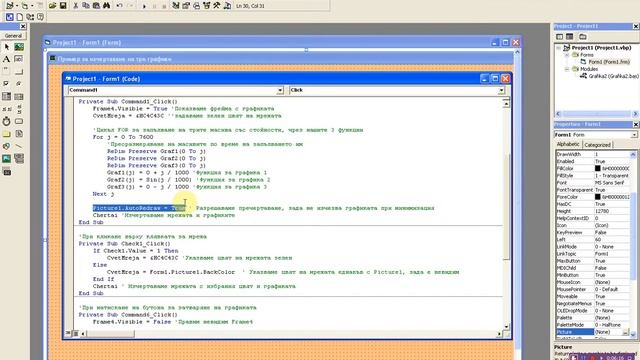The image size is (640, 360).
Task: Select the Image control in toolbox
Action: point(7,158)
